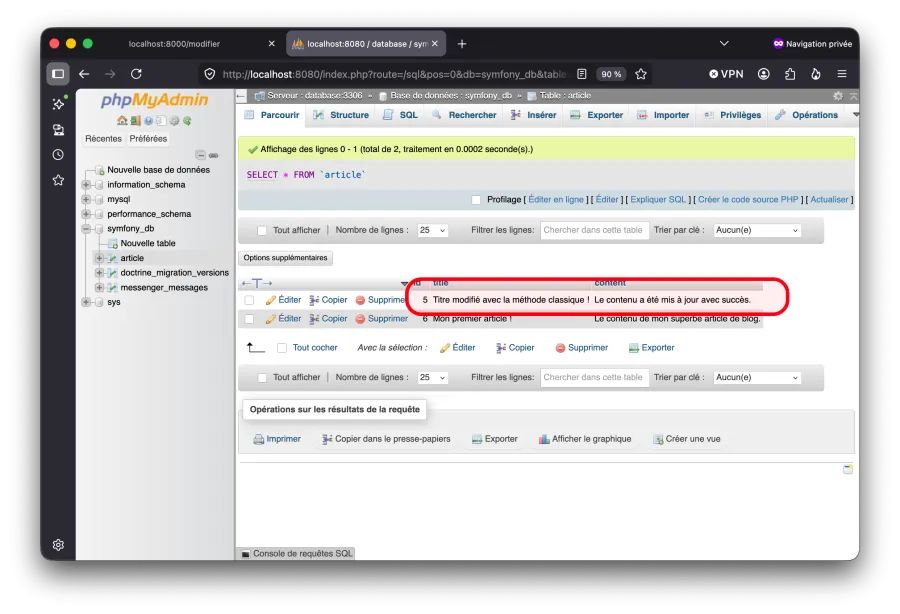This screenshot has width=900, height=614.
Task: Tick the Tout cocher checkbox
Action: tap(282, 348)
